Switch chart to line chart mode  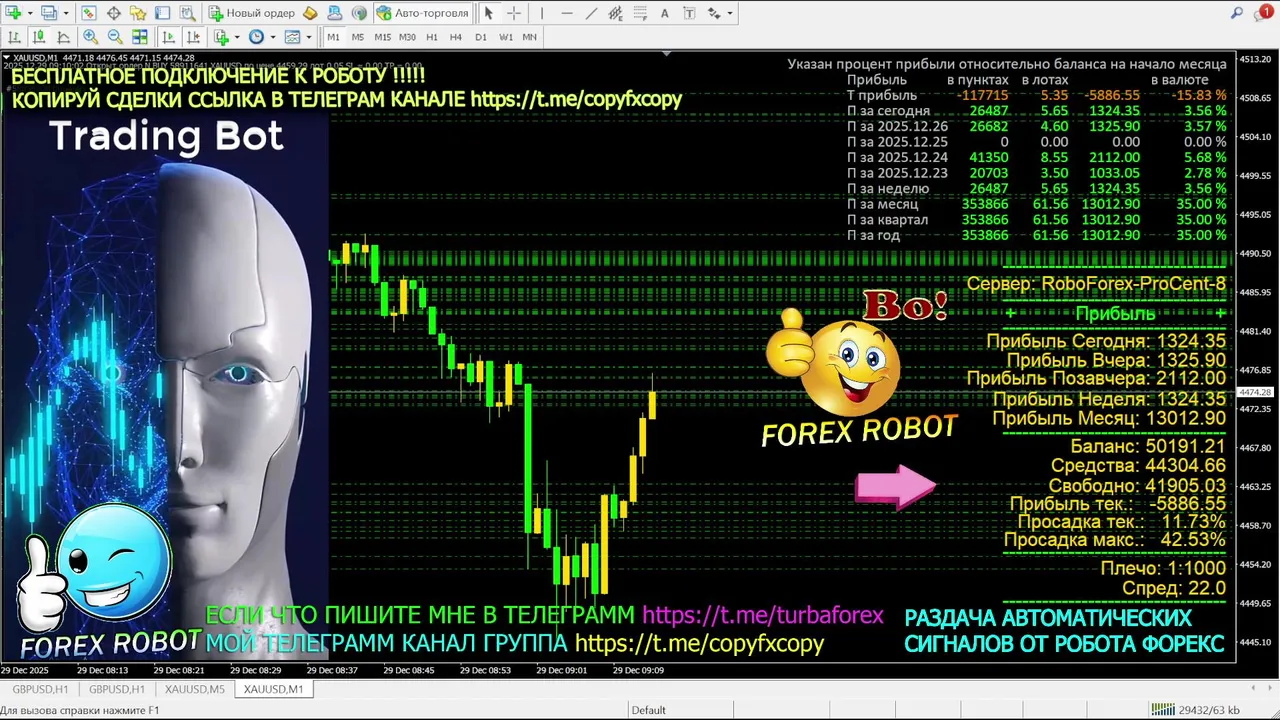[63, 37]
